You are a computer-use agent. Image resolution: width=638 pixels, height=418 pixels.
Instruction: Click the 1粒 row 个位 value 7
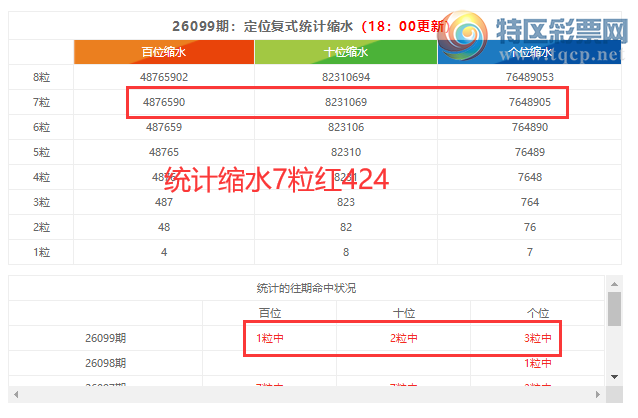(x=530, y=252)
